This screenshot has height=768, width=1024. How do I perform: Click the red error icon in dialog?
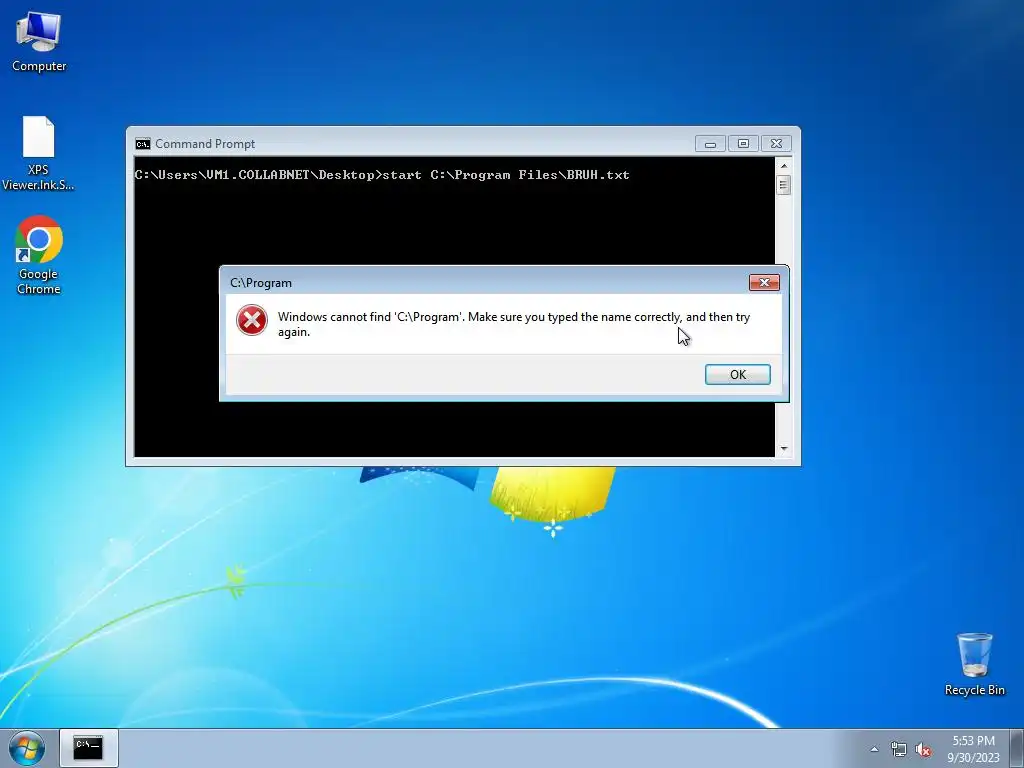[x=251, y=321]
